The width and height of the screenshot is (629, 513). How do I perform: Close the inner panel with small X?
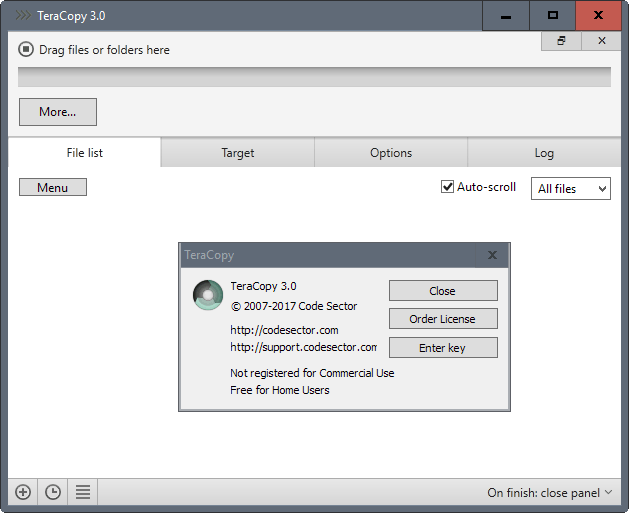pyautogui.click(x=601, y=41)
